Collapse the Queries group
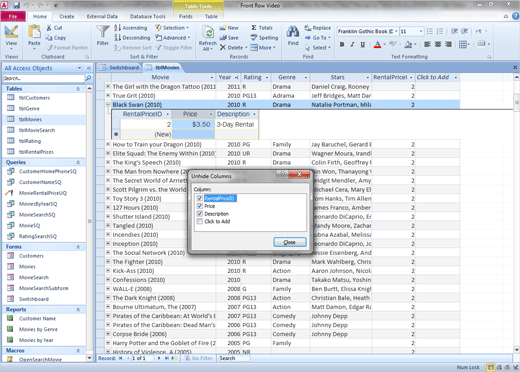Screen dimensions: 520x372 click(78, 162)
